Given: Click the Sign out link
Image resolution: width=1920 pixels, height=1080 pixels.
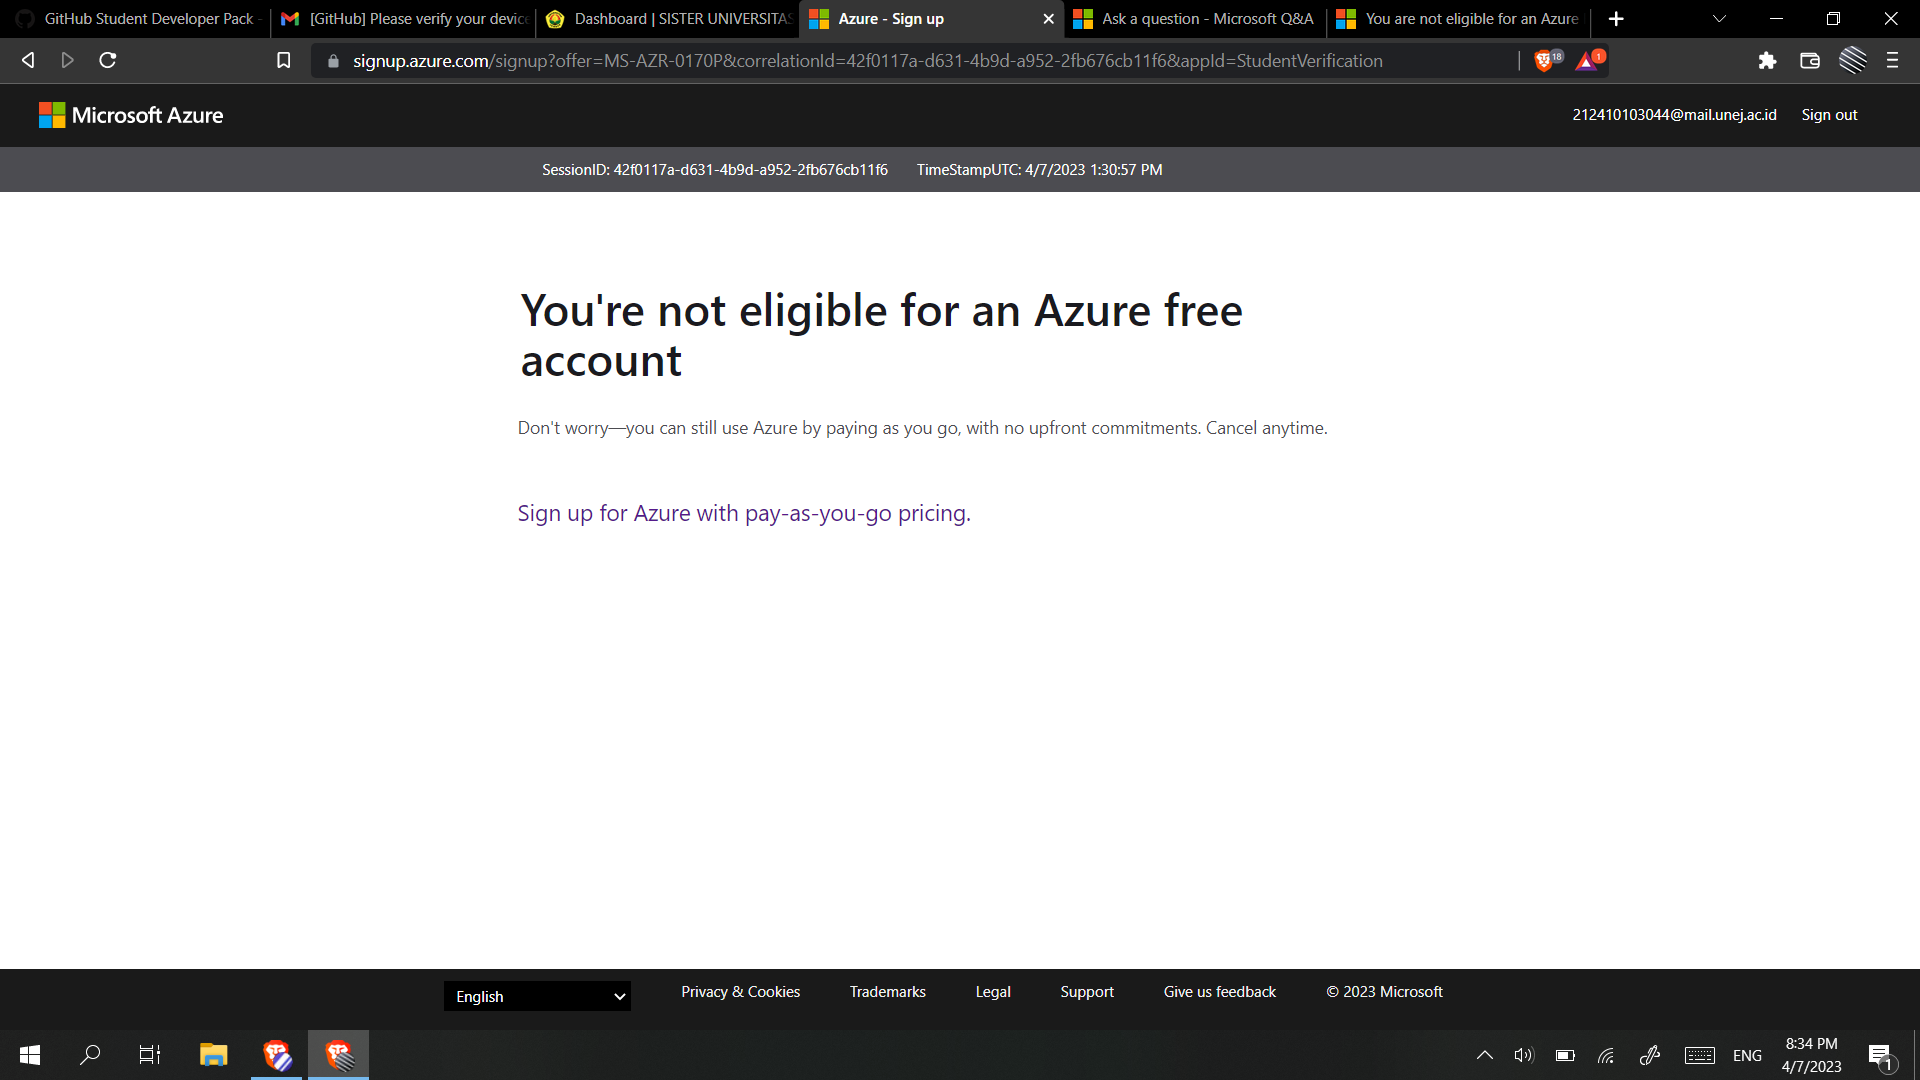Looking at the screenshot, I should 1829,115.
